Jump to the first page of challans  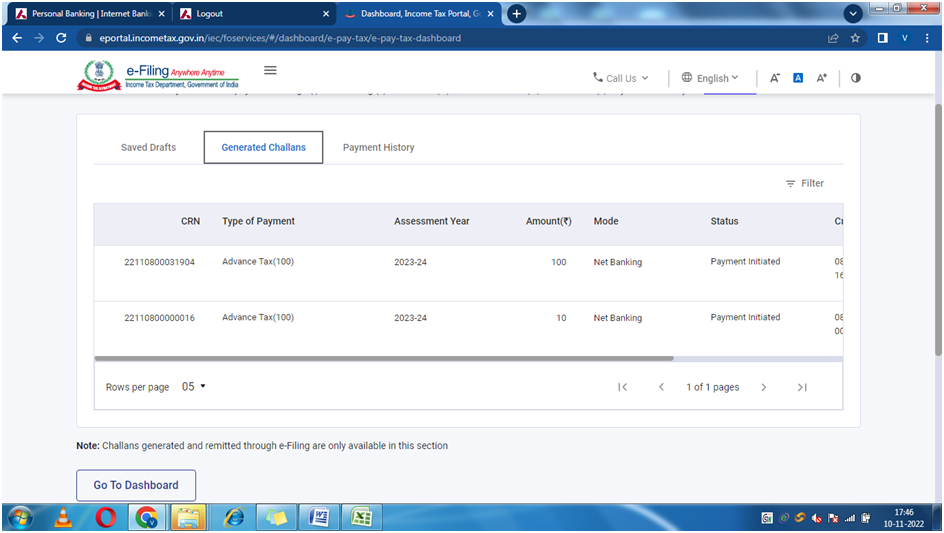click(622, 387)
